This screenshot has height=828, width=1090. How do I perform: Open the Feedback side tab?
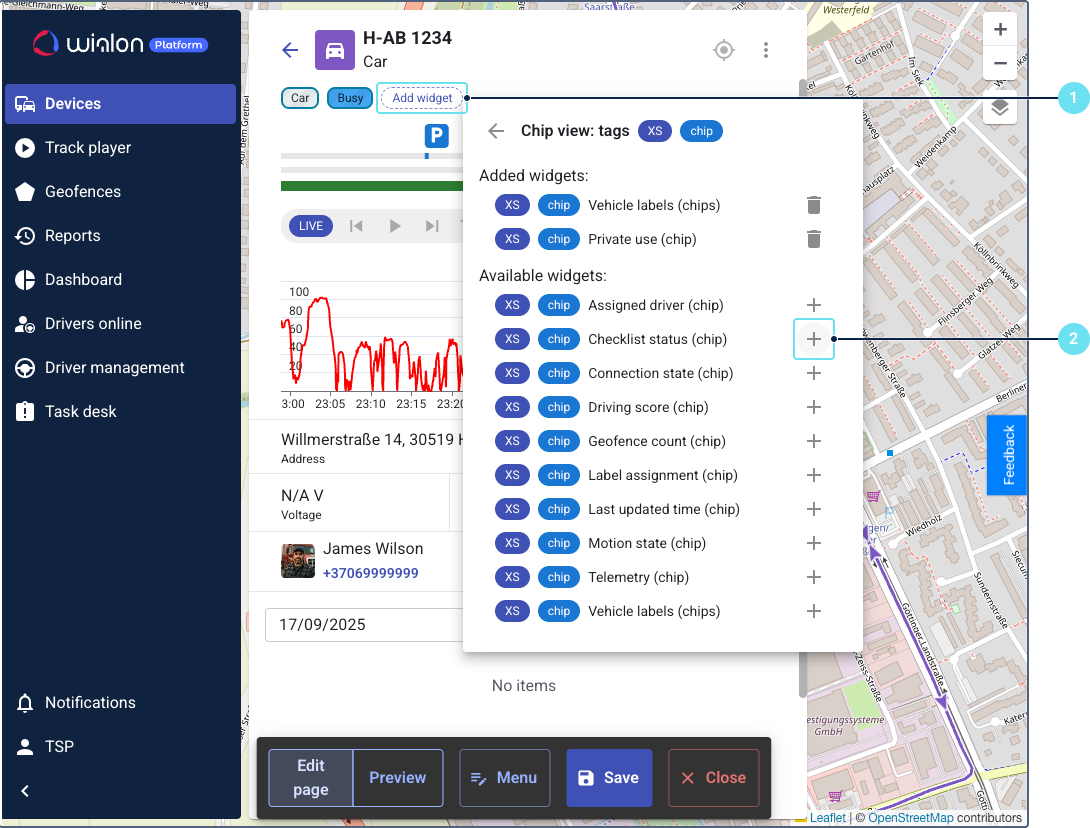coord(1007,455)
